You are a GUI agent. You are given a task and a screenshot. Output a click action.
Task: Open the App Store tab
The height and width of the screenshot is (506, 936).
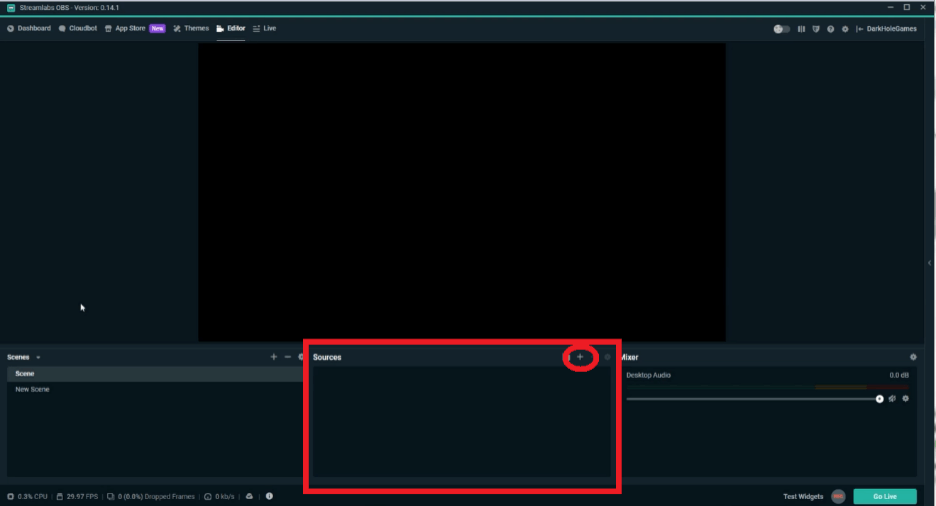(125, 28)
